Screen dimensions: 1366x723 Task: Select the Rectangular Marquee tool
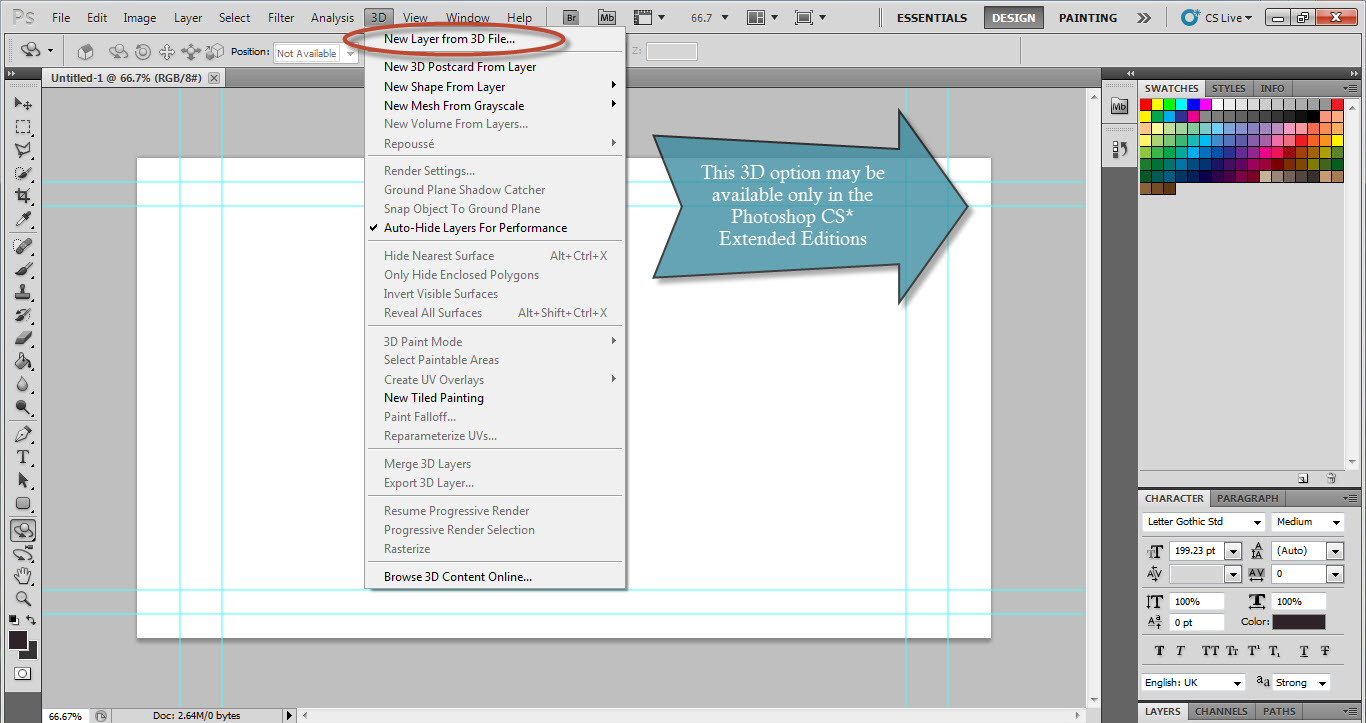pyautogui.click(x=22, y=127)
